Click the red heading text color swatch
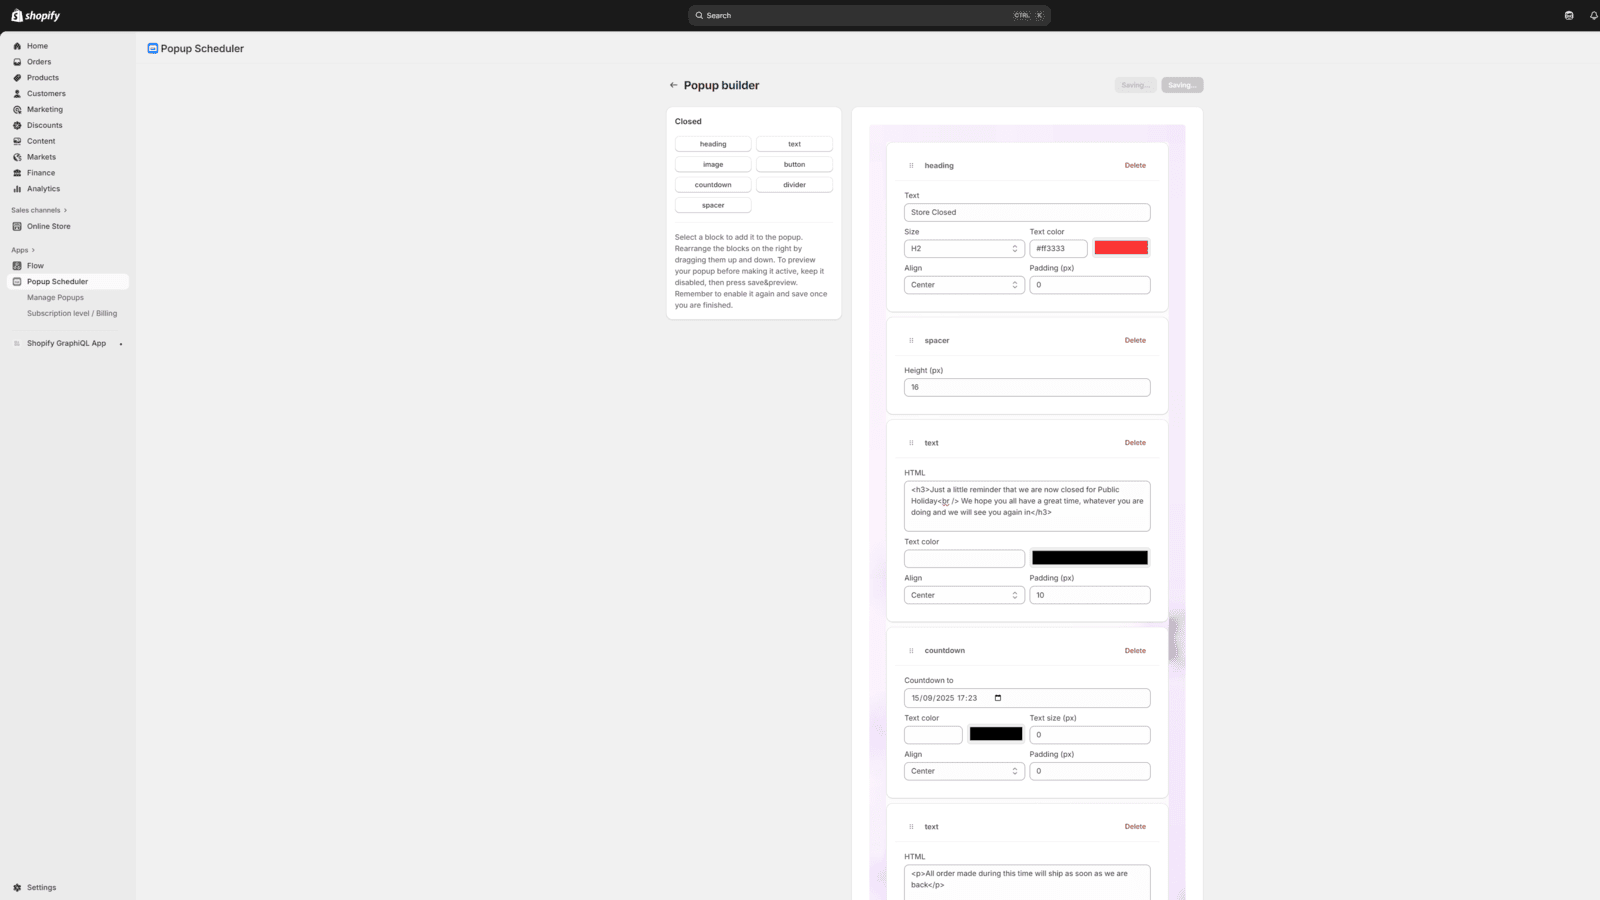Image resolution: width=1600 pixels, height=900 pixels. 1121,247
